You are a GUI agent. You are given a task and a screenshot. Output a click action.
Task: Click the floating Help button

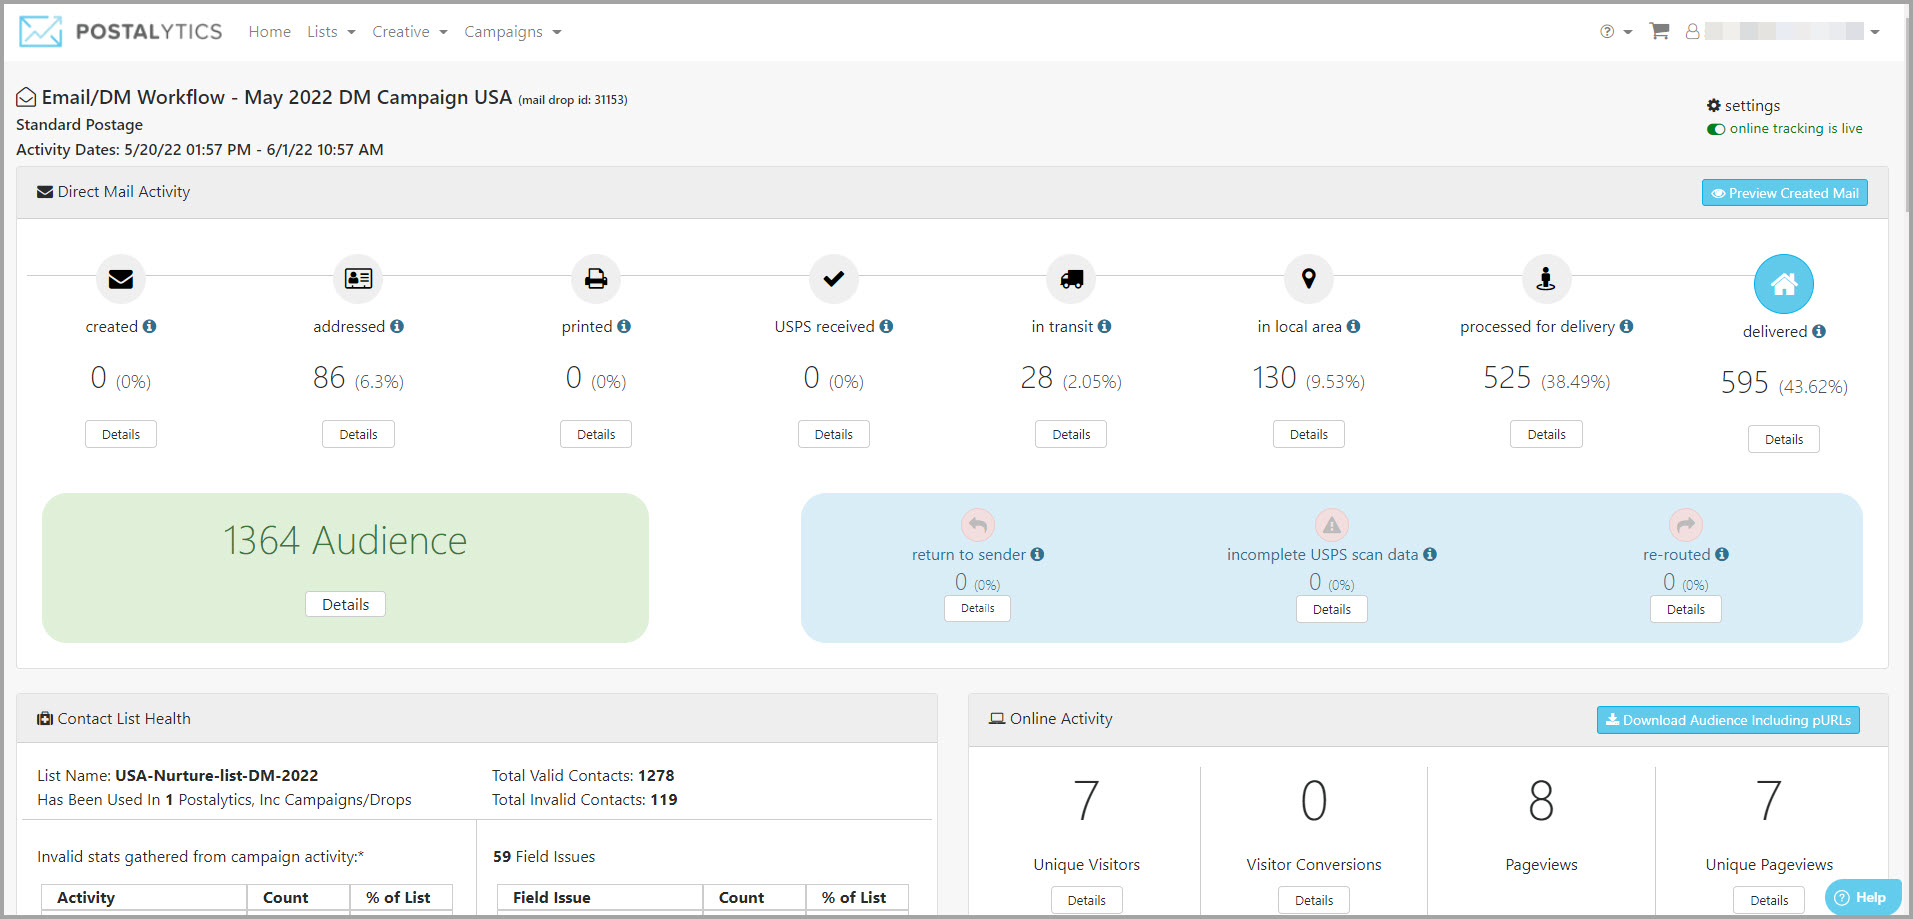coord(1863,897)
